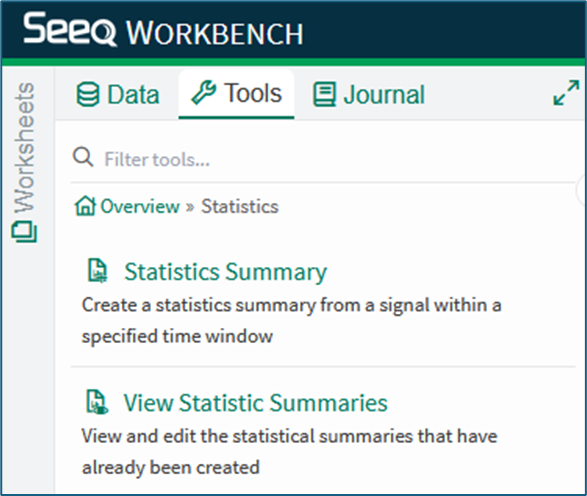Click the Tools wrench icon
The width and height of the screenshot is (587, 496).
204,92
